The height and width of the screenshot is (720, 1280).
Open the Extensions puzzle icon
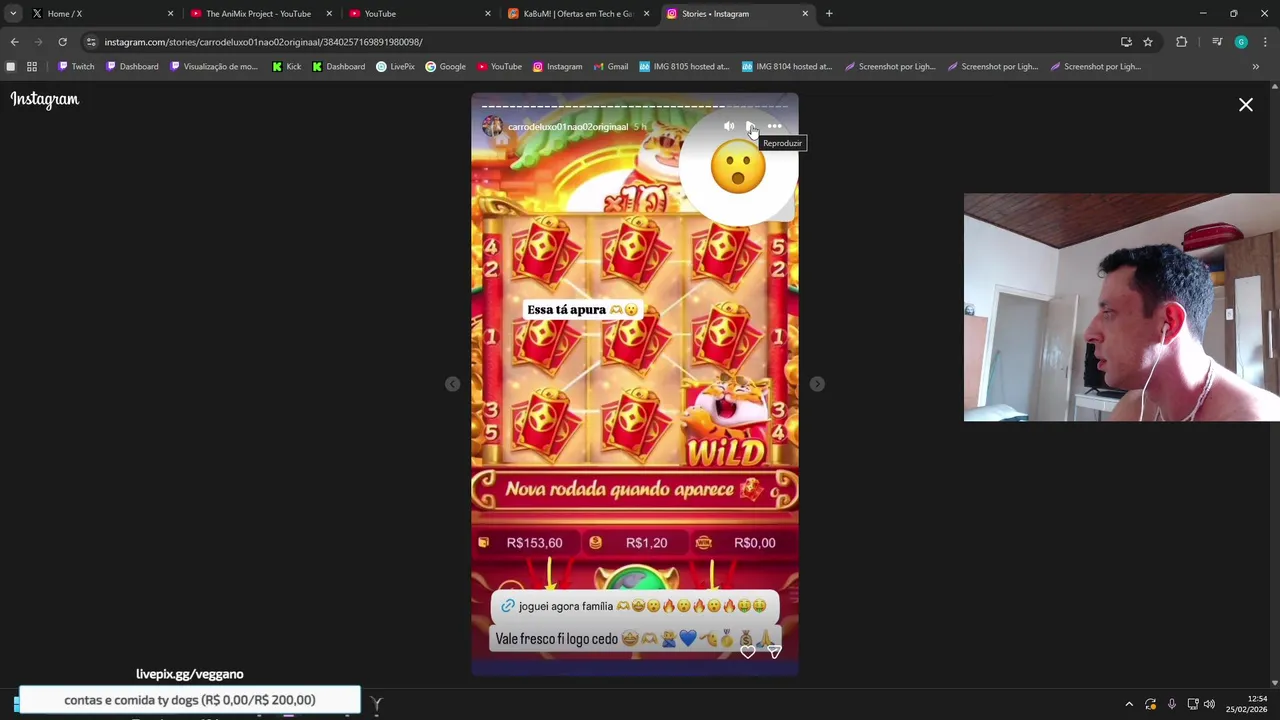pyautogui.click(x=1182, y=42)
